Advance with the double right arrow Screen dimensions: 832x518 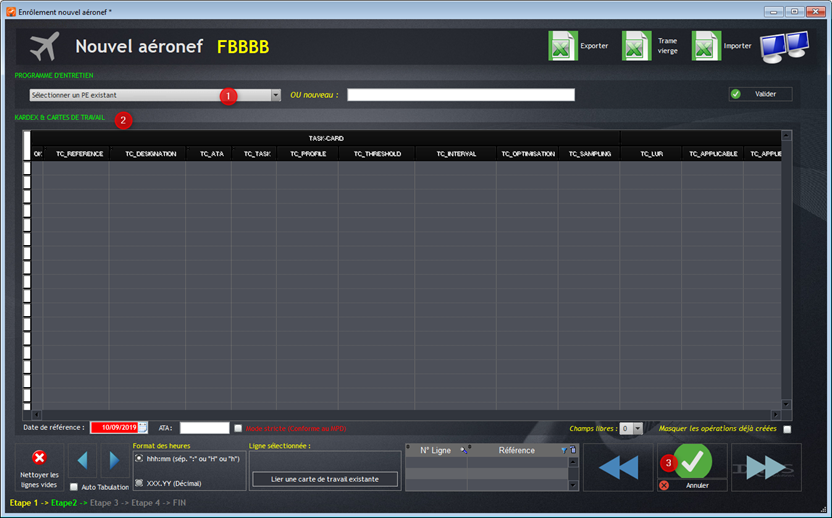(766, 468)
